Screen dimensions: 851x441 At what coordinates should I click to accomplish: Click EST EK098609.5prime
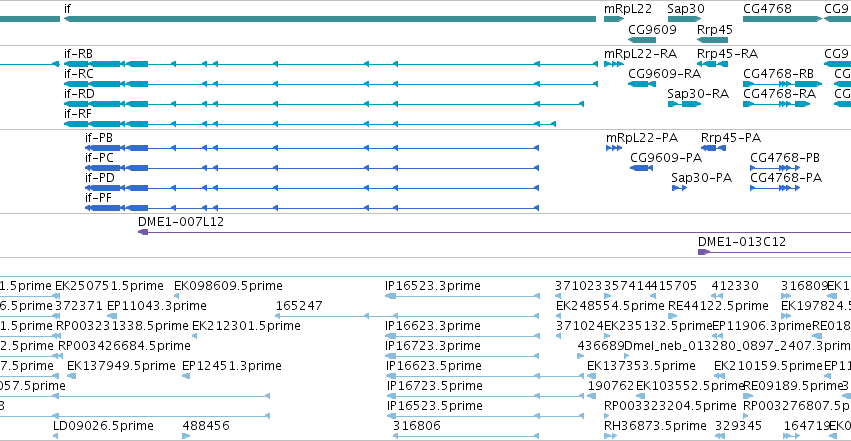(228, 286)
